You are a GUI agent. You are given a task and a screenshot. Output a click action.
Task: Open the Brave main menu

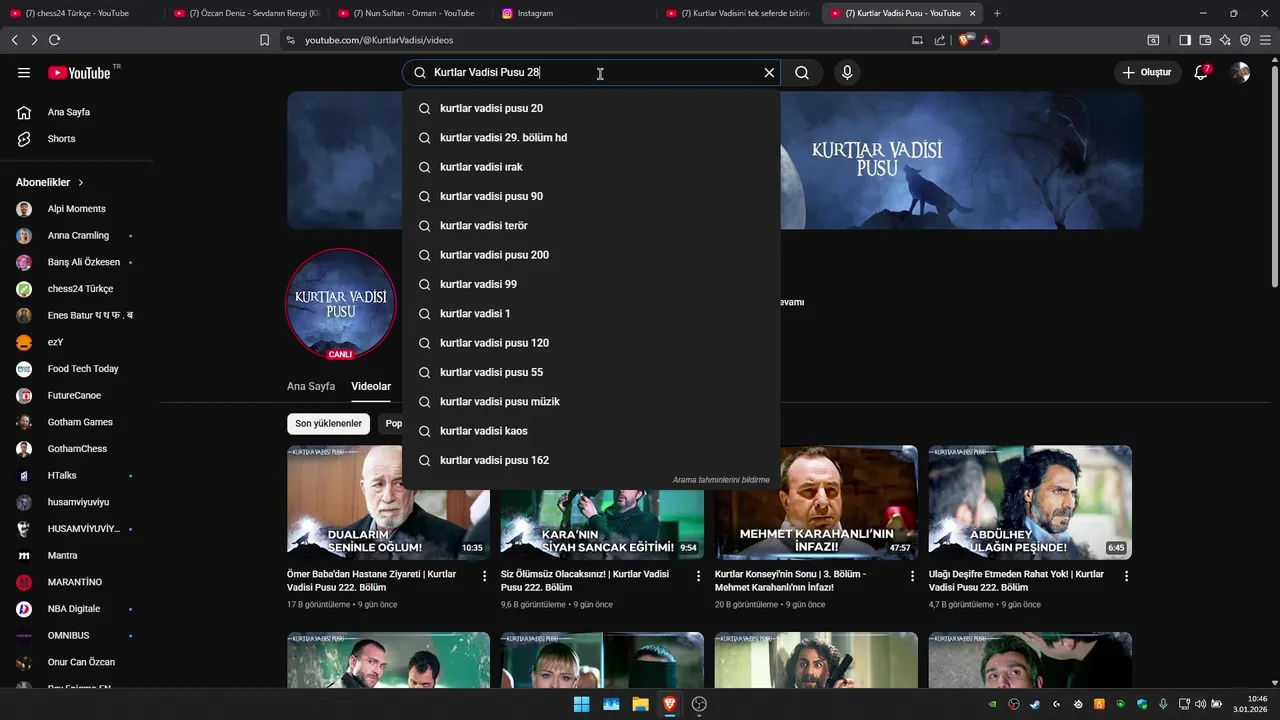(x=1266, y=40)
